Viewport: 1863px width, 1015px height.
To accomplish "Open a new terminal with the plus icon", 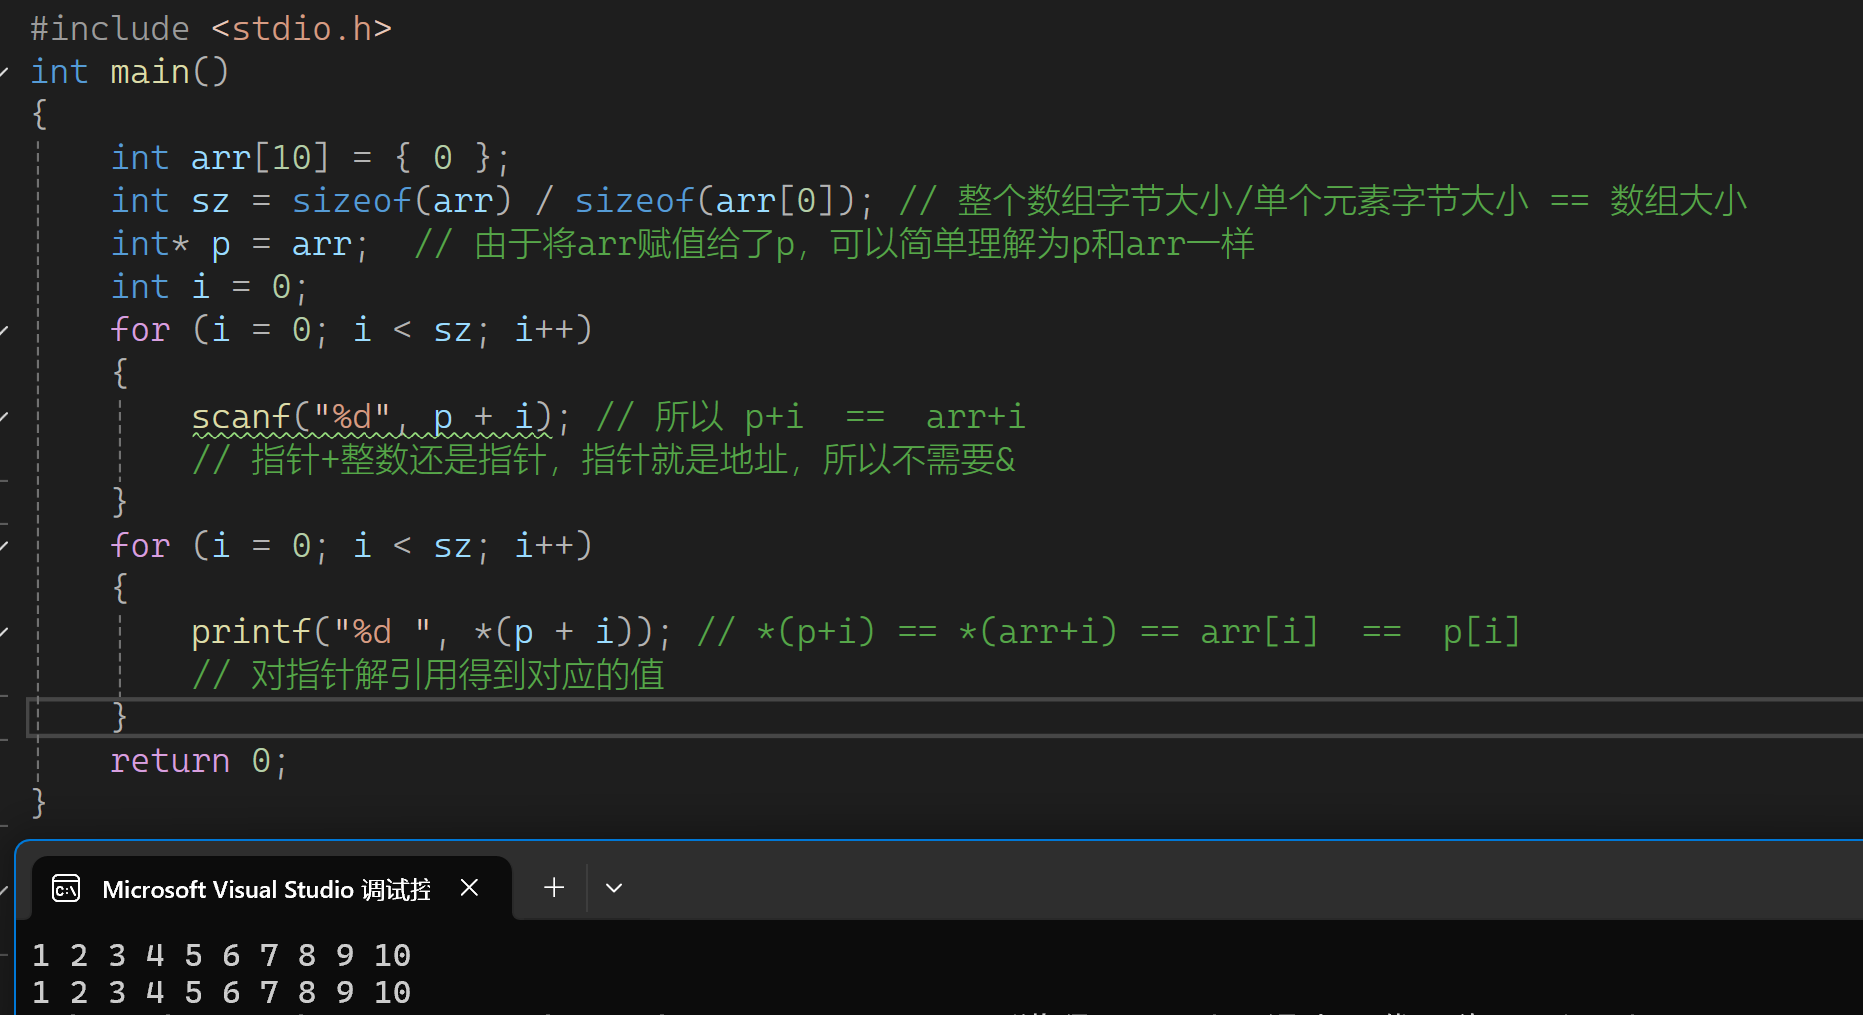I will point(553,888).
